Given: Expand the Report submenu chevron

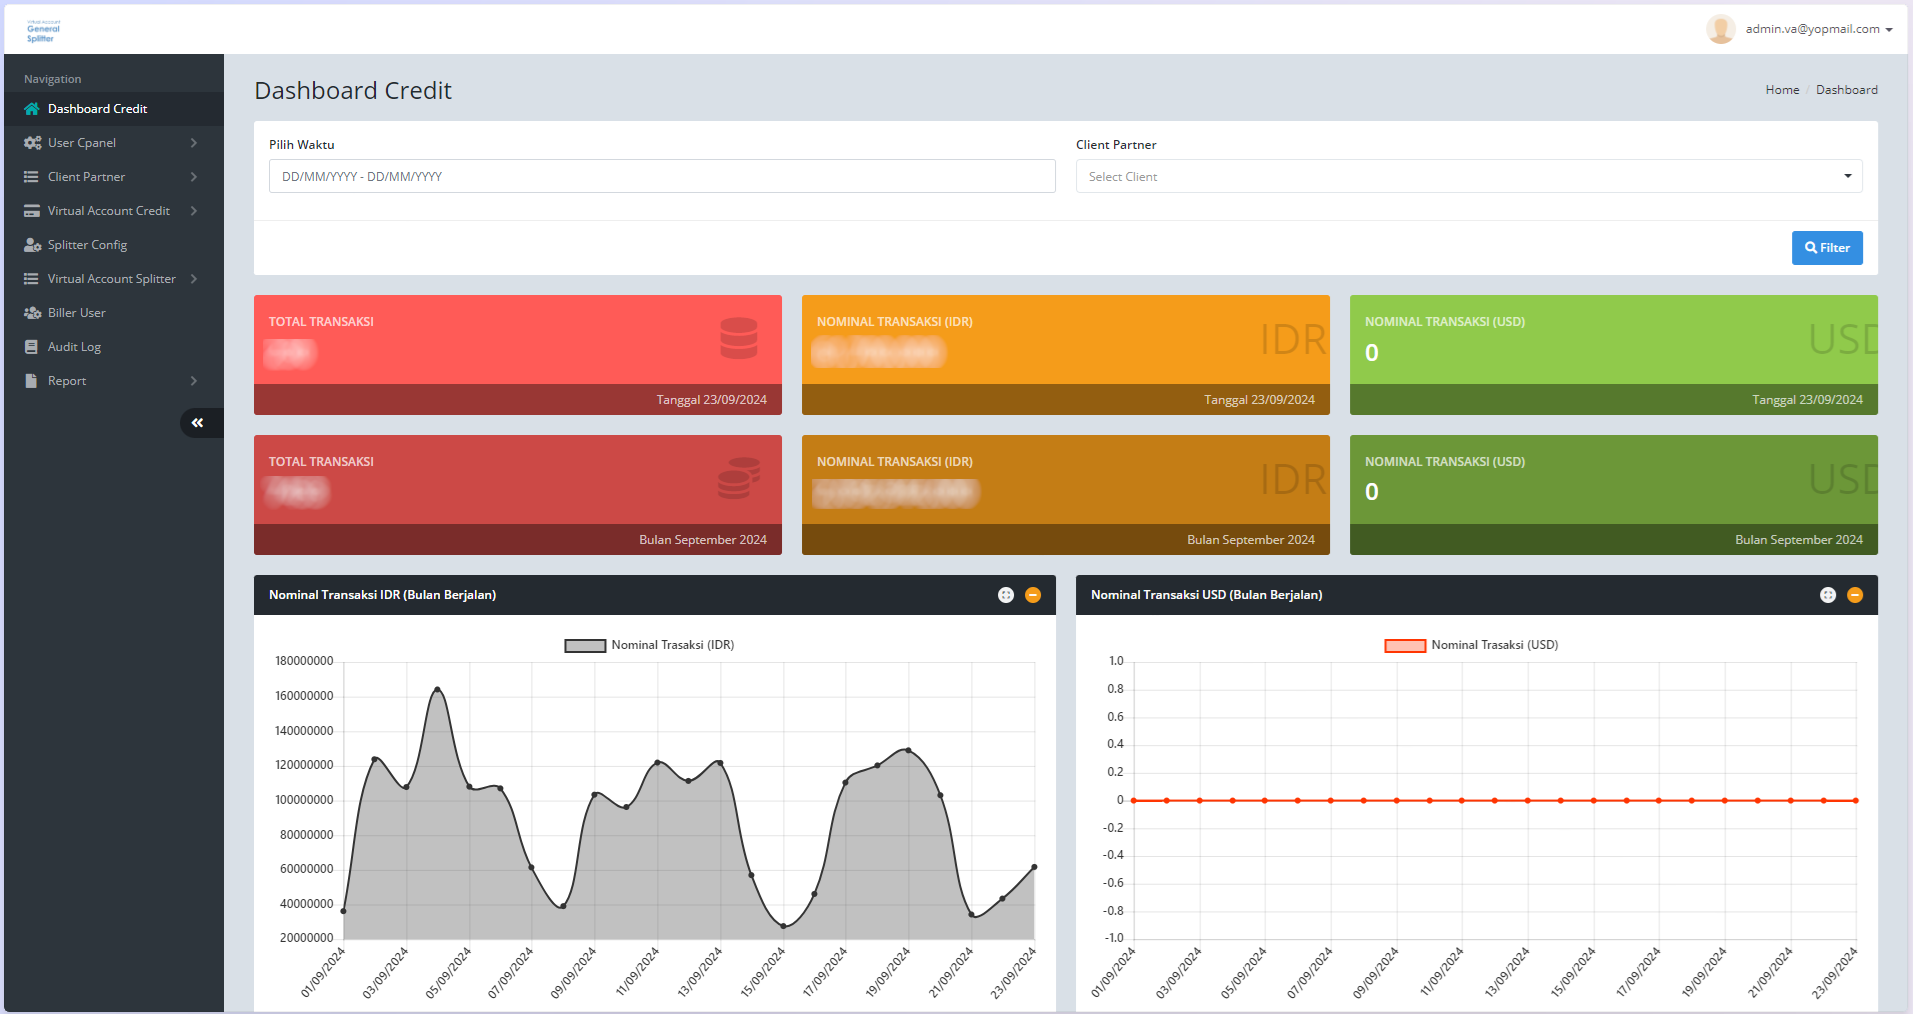Looking at the screenshot, I should point(193,380).
